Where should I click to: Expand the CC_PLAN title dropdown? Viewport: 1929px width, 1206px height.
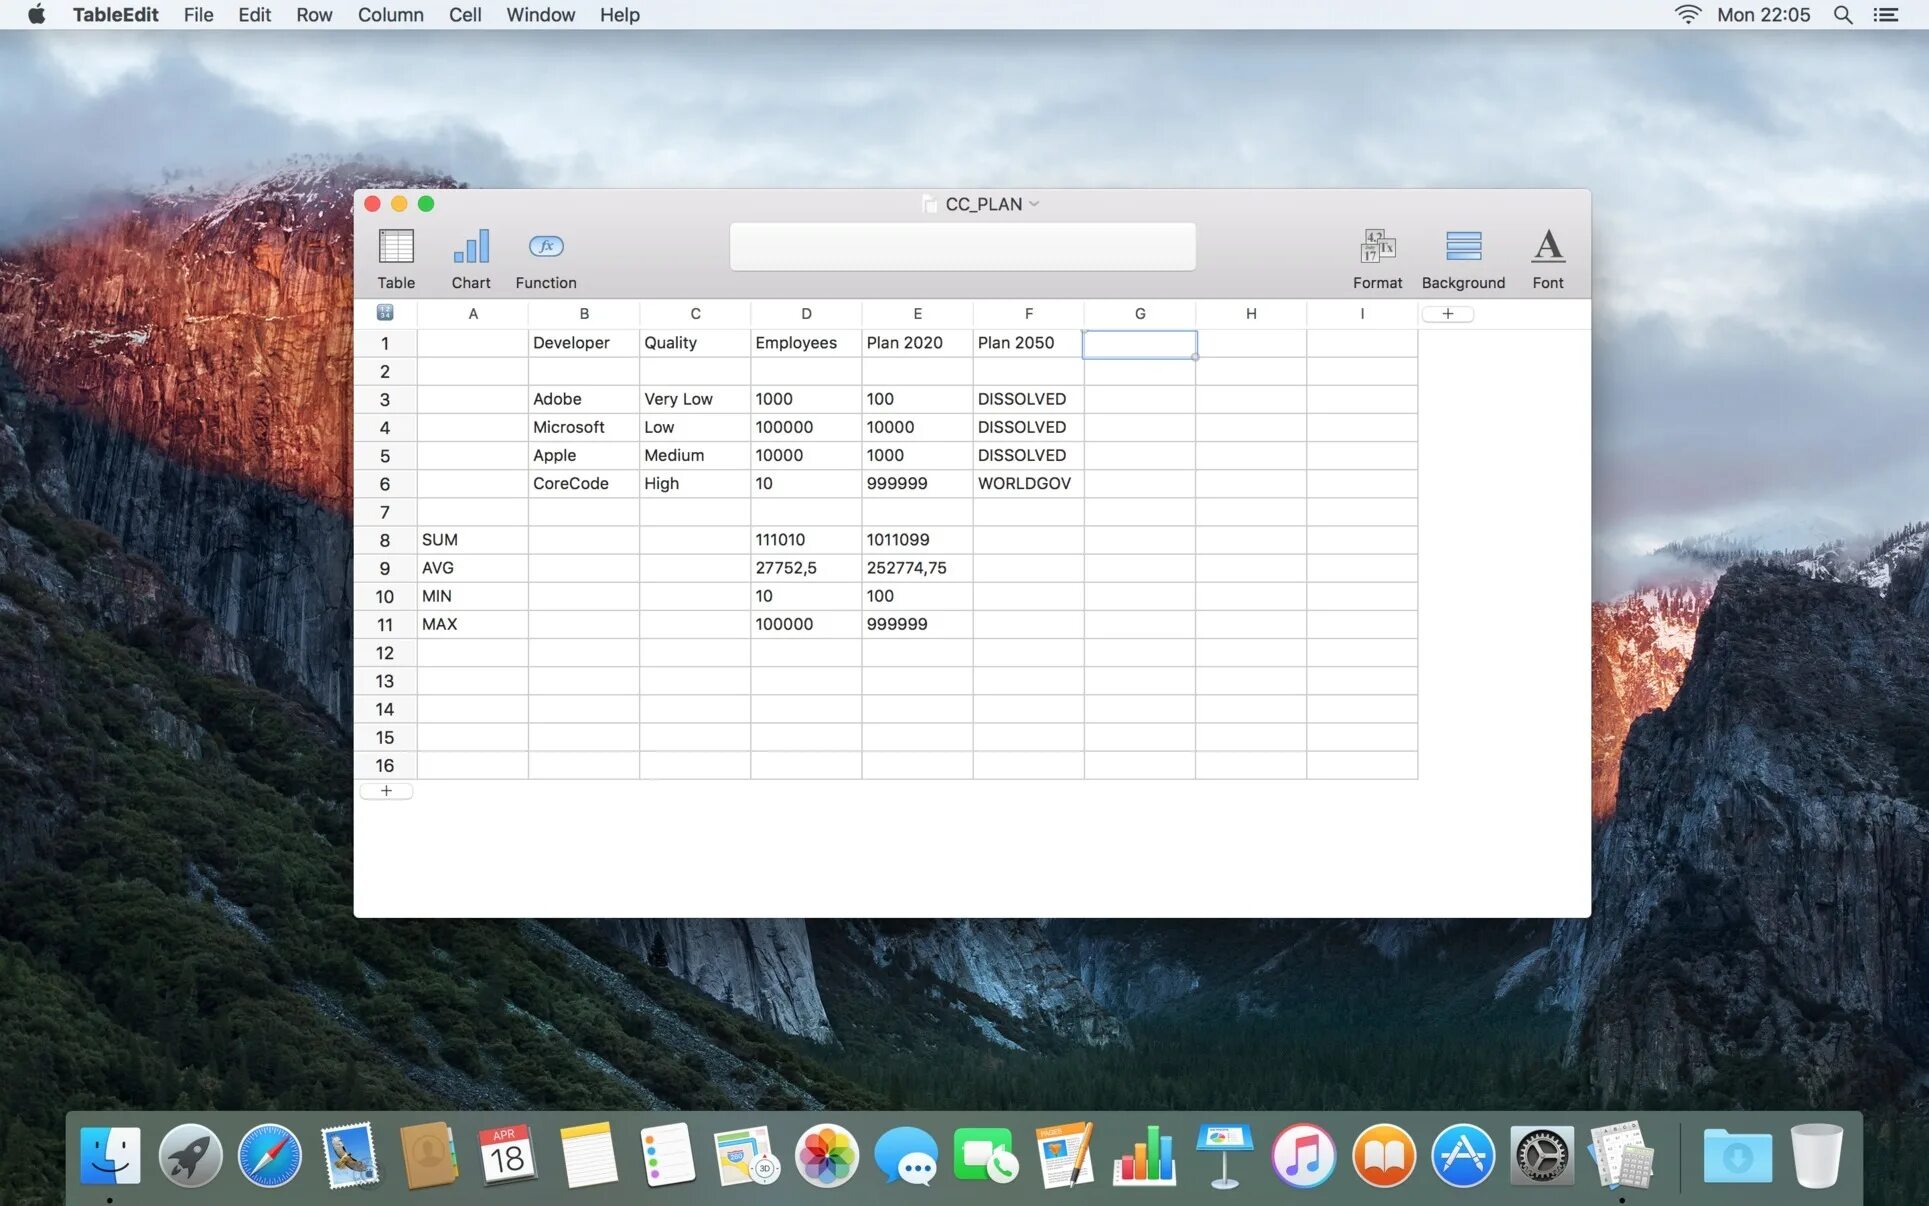pyautogui.click(x=1034, y=204)
